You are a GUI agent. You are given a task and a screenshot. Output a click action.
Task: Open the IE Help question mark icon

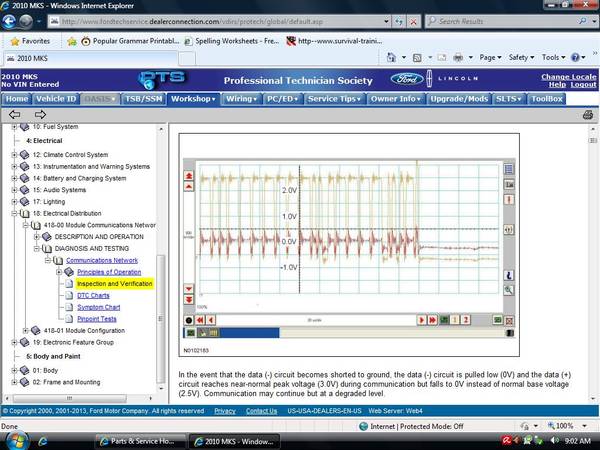[575, 57]
